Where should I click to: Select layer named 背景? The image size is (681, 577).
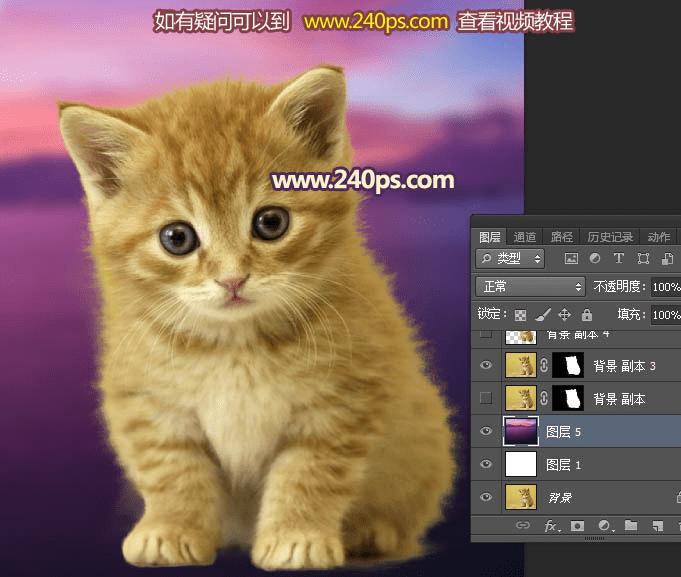click(559, 498)
